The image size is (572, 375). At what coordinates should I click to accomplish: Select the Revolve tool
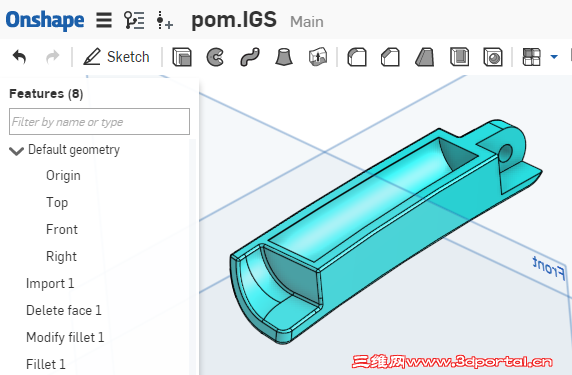point(215,57)
